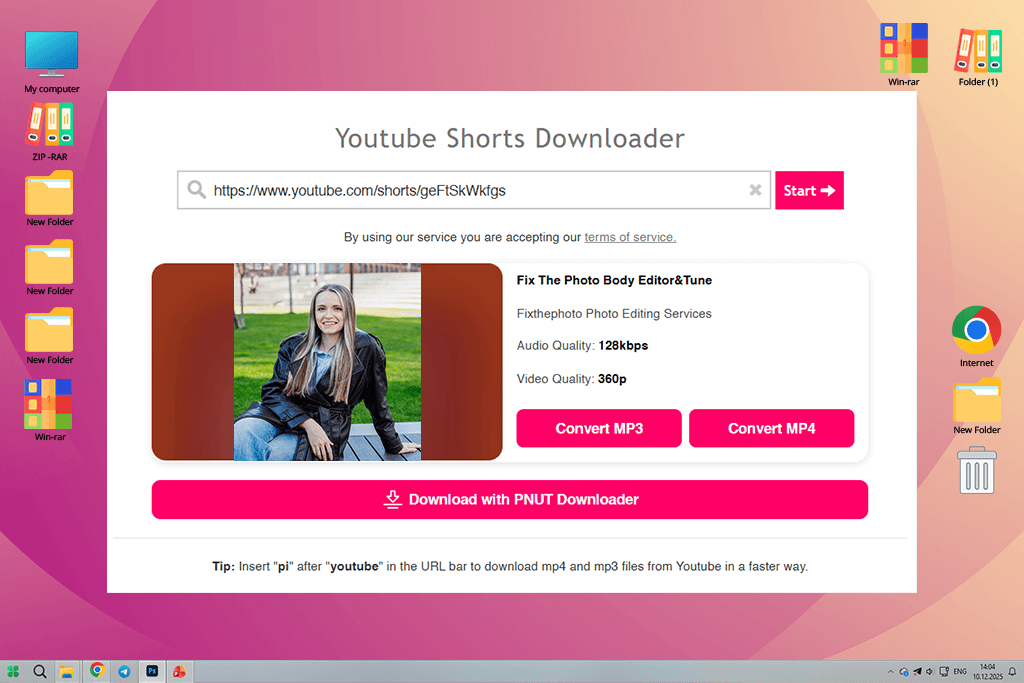
Task: Show hidden tray icons chevron
Action: (x=891, y=671)
